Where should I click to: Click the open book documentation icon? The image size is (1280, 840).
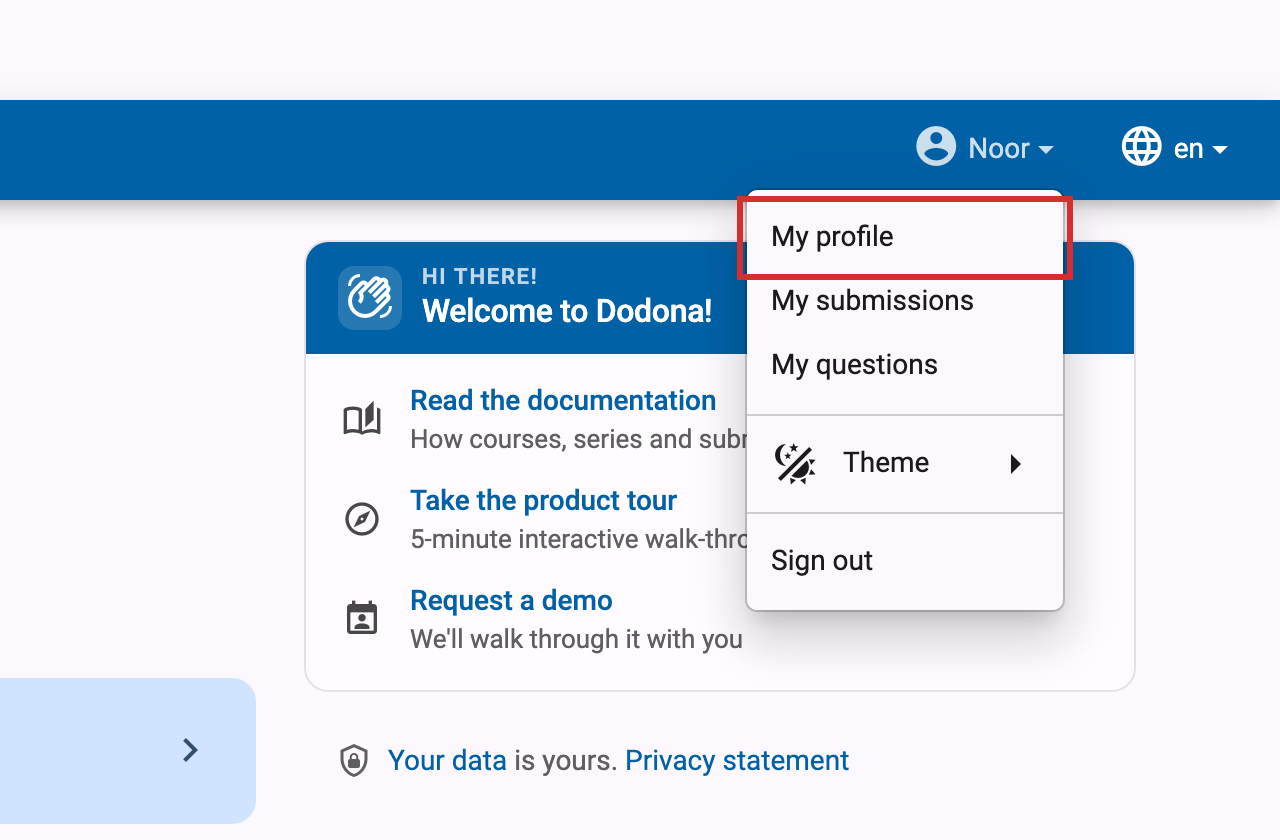(362, 419)
